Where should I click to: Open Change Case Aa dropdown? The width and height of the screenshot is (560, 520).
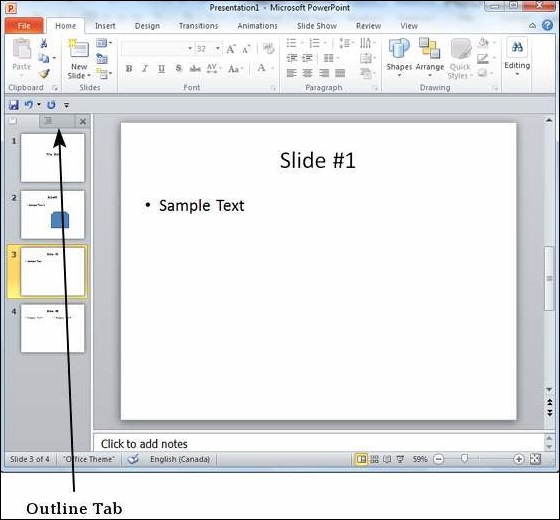[x=236, y=68]
